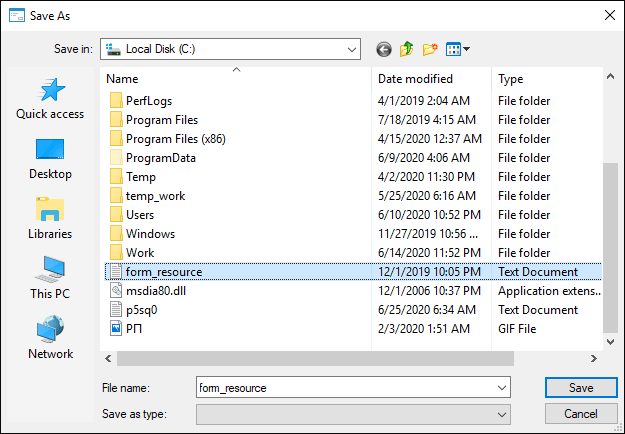This screenshot has width=625, height=434.
Task: Open the Save as type dropdown
Action: pyautogui.click(x=503, y=413)
